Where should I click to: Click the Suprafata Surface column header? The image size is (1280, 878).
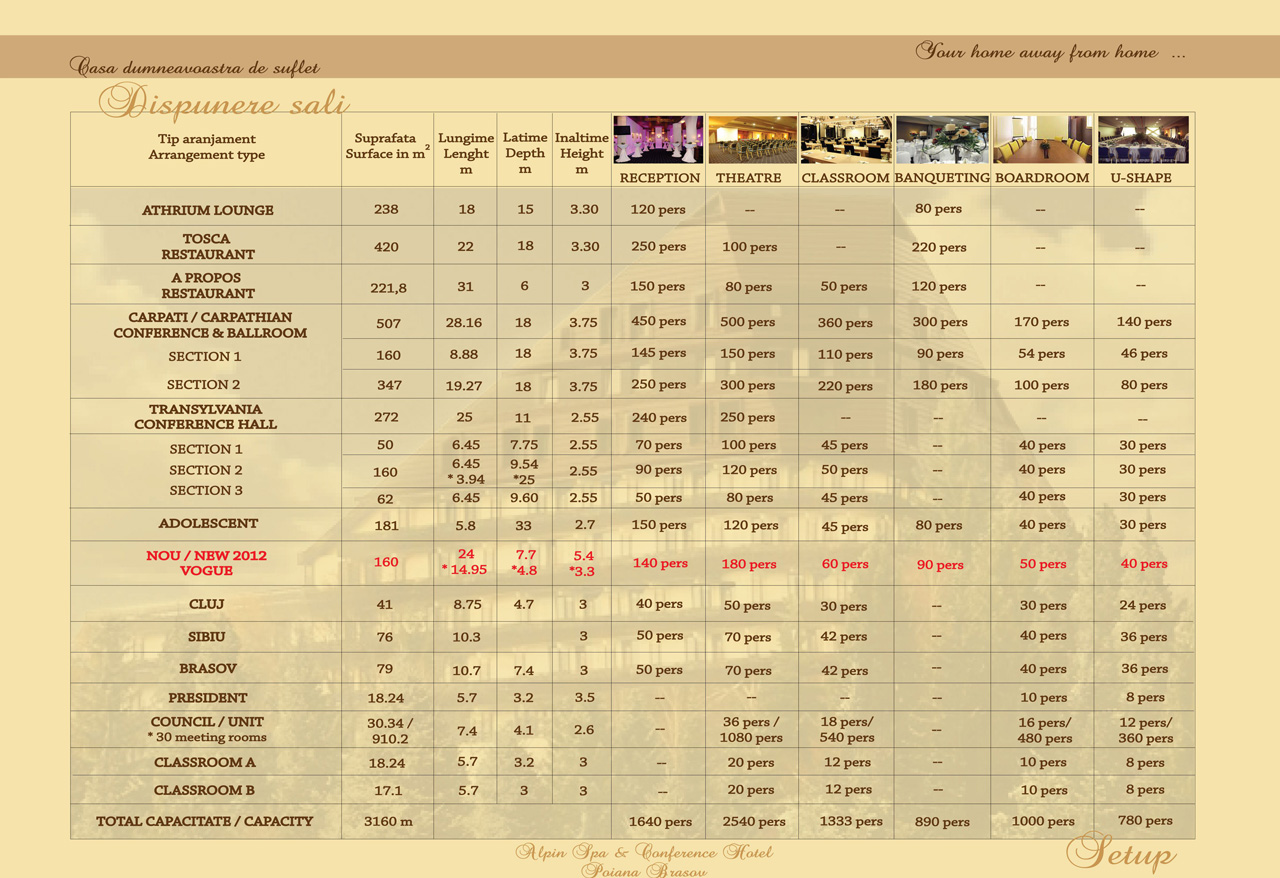tap(387, 146)
